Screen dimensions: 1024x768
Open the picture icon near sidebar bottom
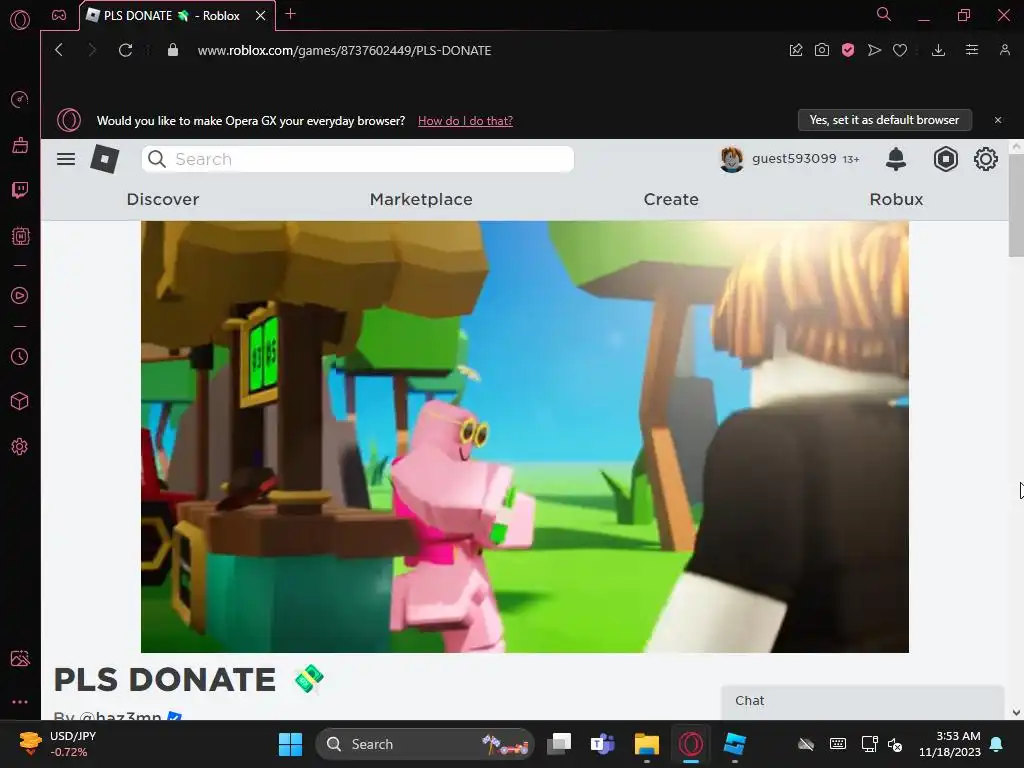tap(20, 658)
